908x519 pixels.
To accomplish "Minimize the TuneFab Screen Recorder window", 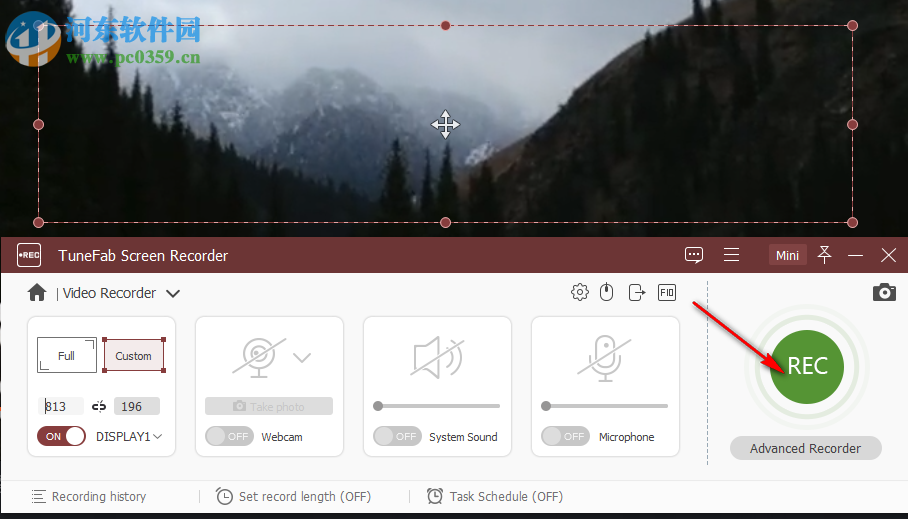I will click(x=855, y=255).
